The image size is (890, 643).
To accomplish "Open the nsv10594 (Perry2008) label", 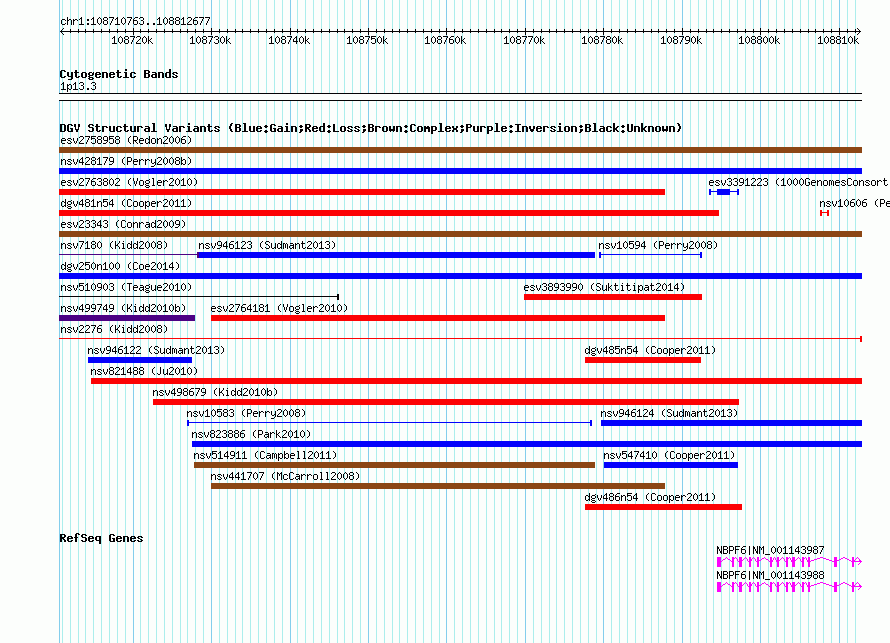I will coord(658,245).
